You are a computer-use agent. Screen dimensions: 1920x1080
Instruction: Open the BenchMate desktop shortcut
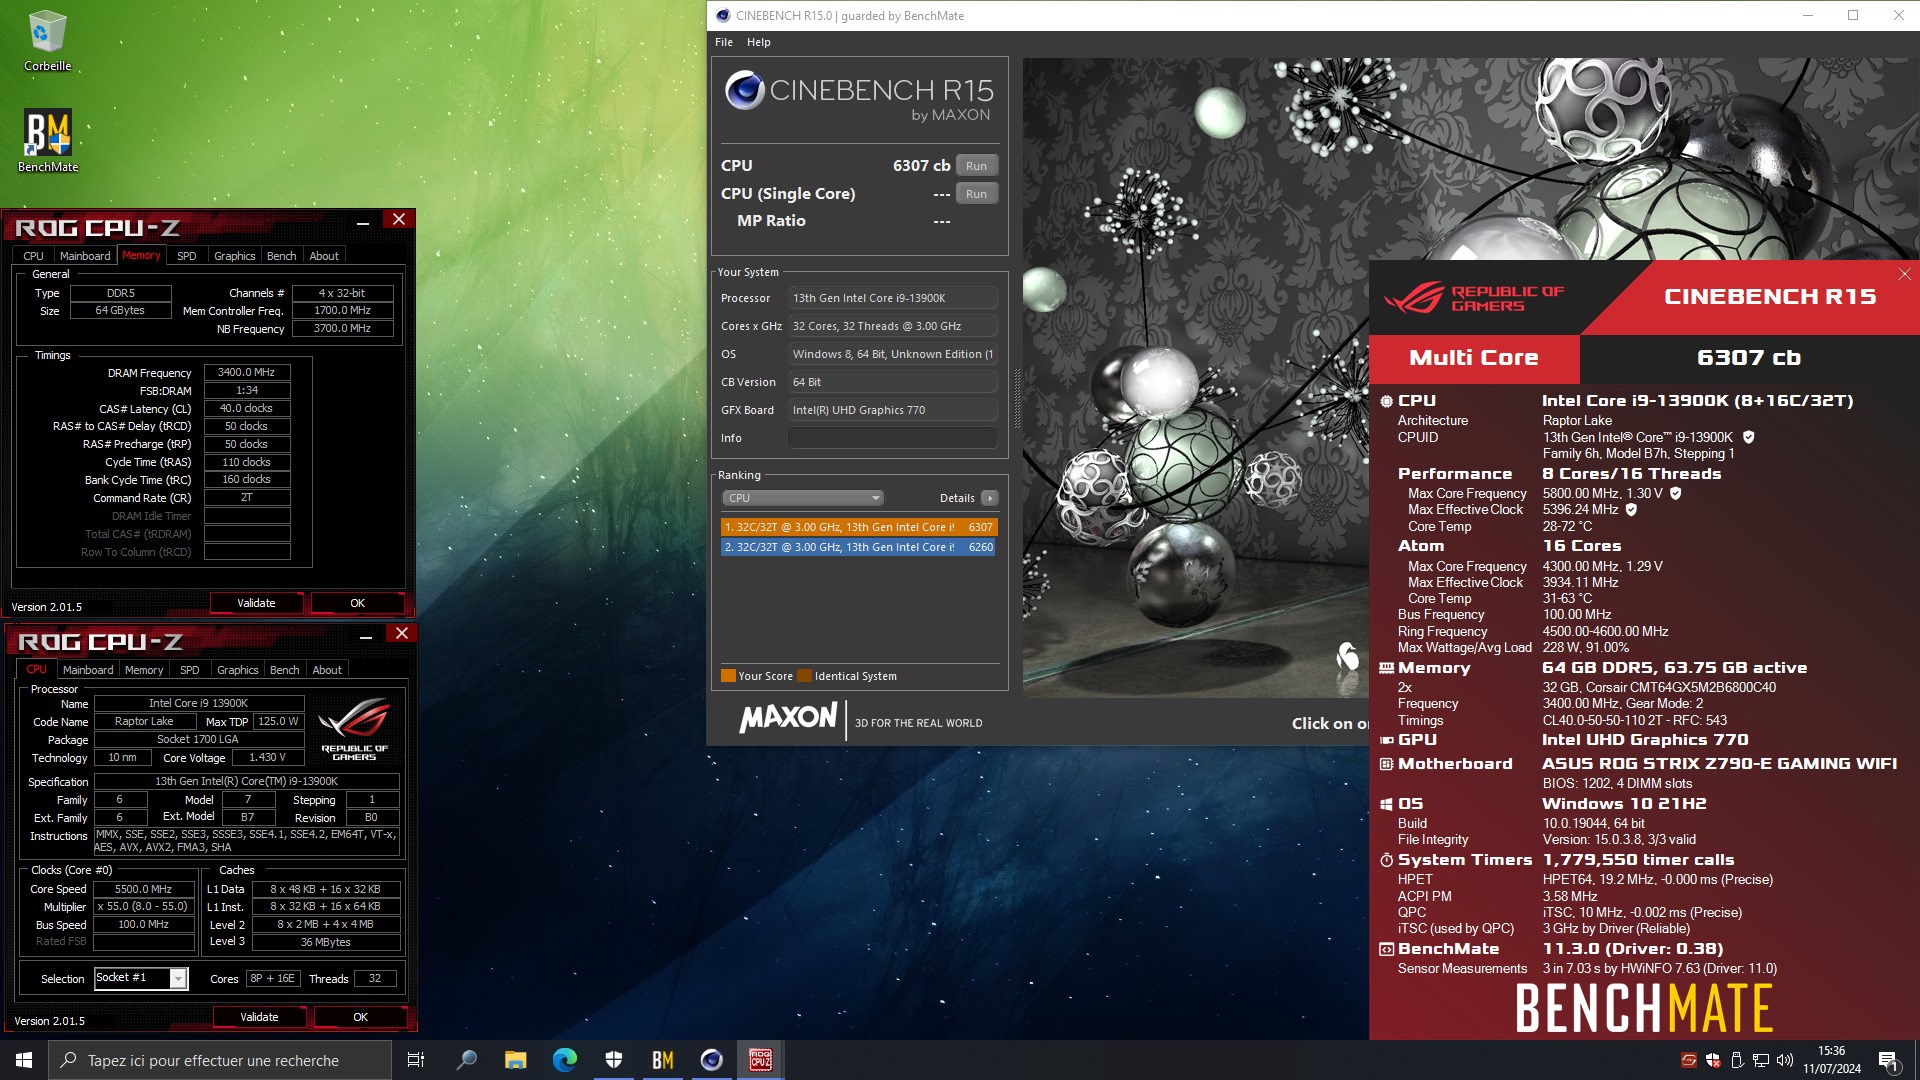coord(47,140)
